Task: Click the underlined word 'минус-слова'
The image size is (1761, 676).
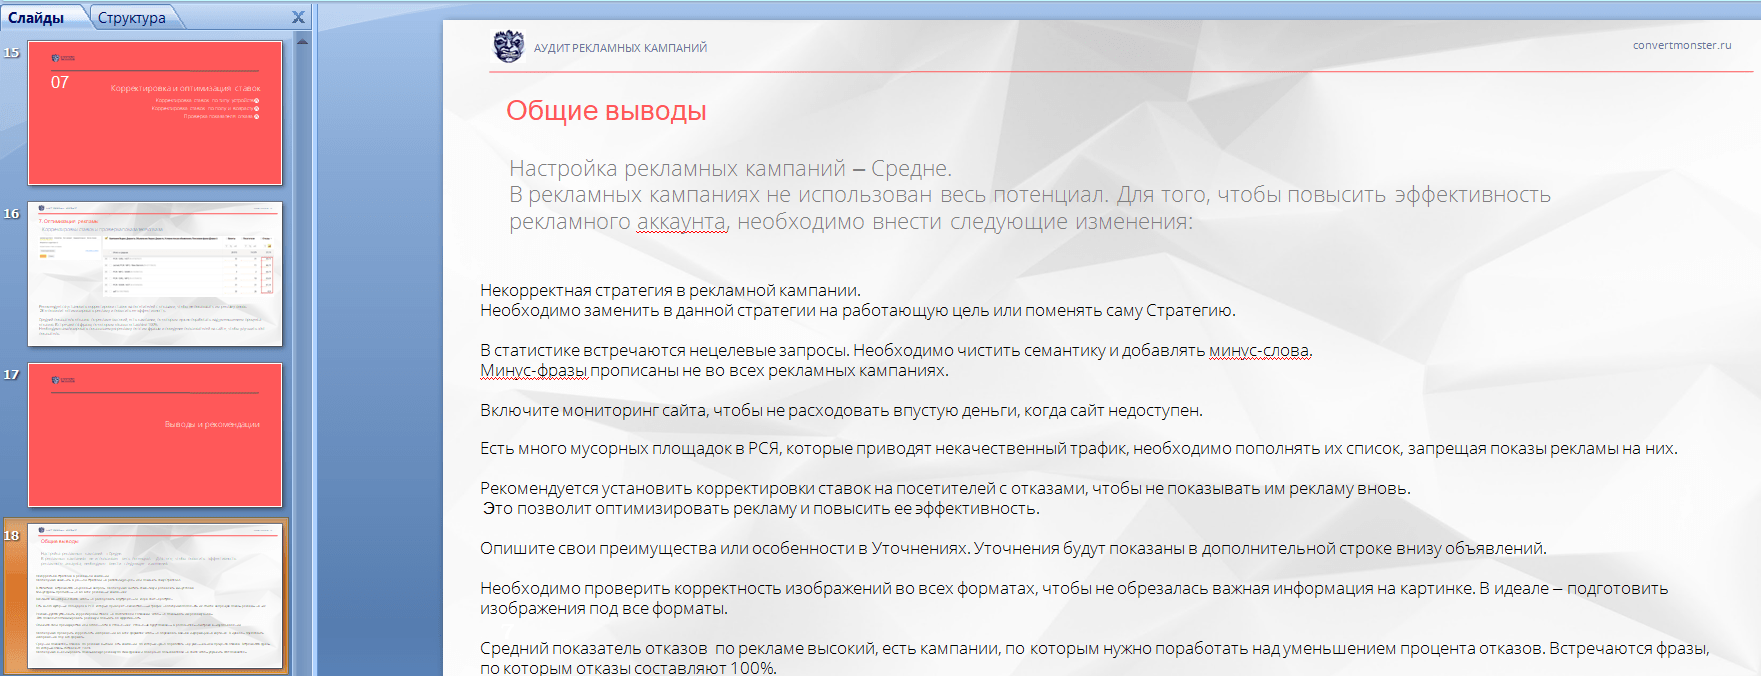Action: [1259, 351]
